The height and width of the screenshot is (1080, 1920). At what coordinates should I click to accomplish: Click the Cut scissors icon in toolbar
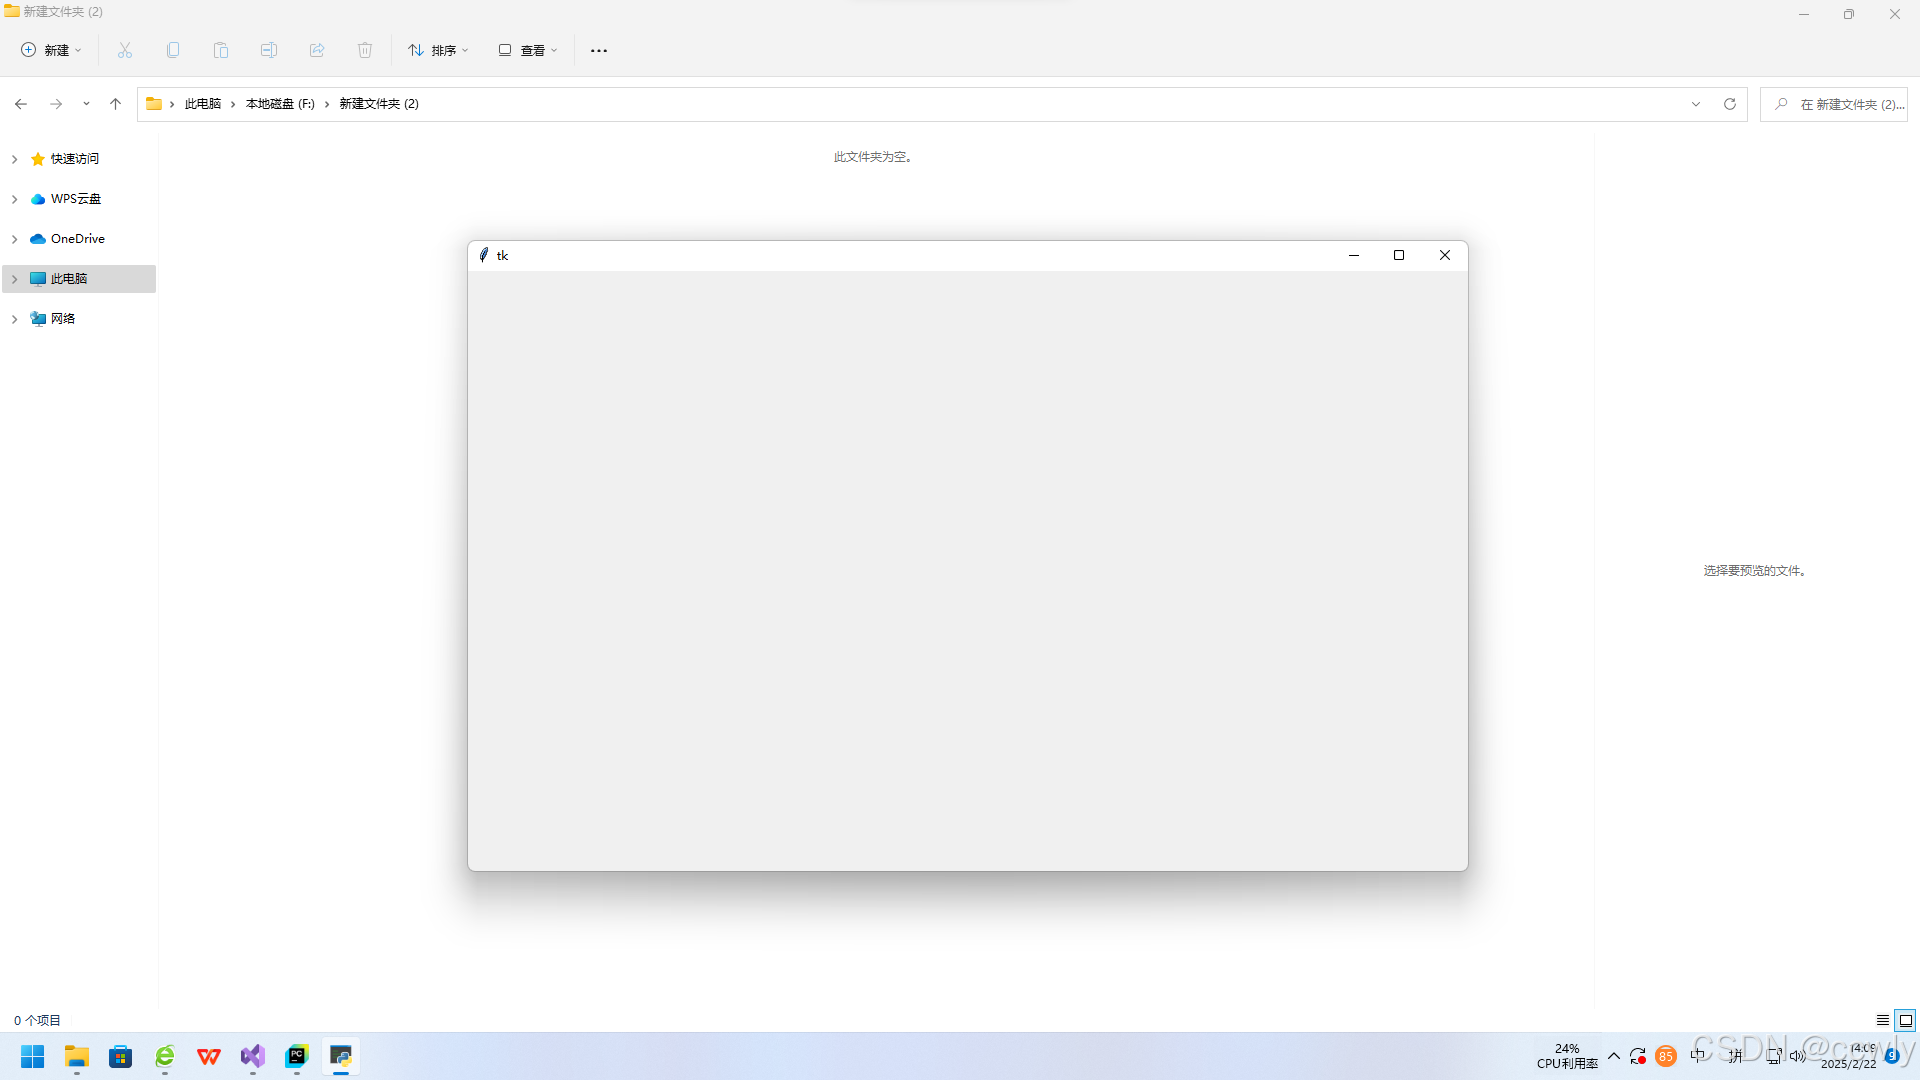pos(125,50)
